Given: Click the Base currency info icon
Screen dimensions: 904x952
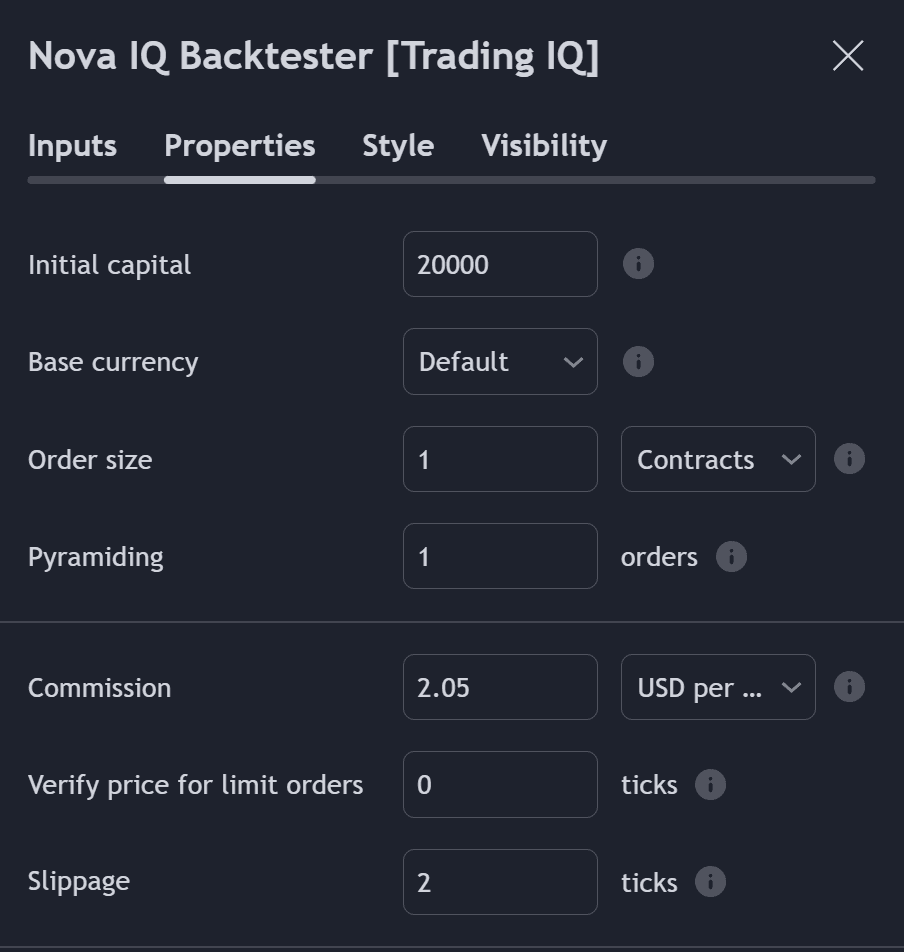Looking at the screenshot, I should pos(638,362).
